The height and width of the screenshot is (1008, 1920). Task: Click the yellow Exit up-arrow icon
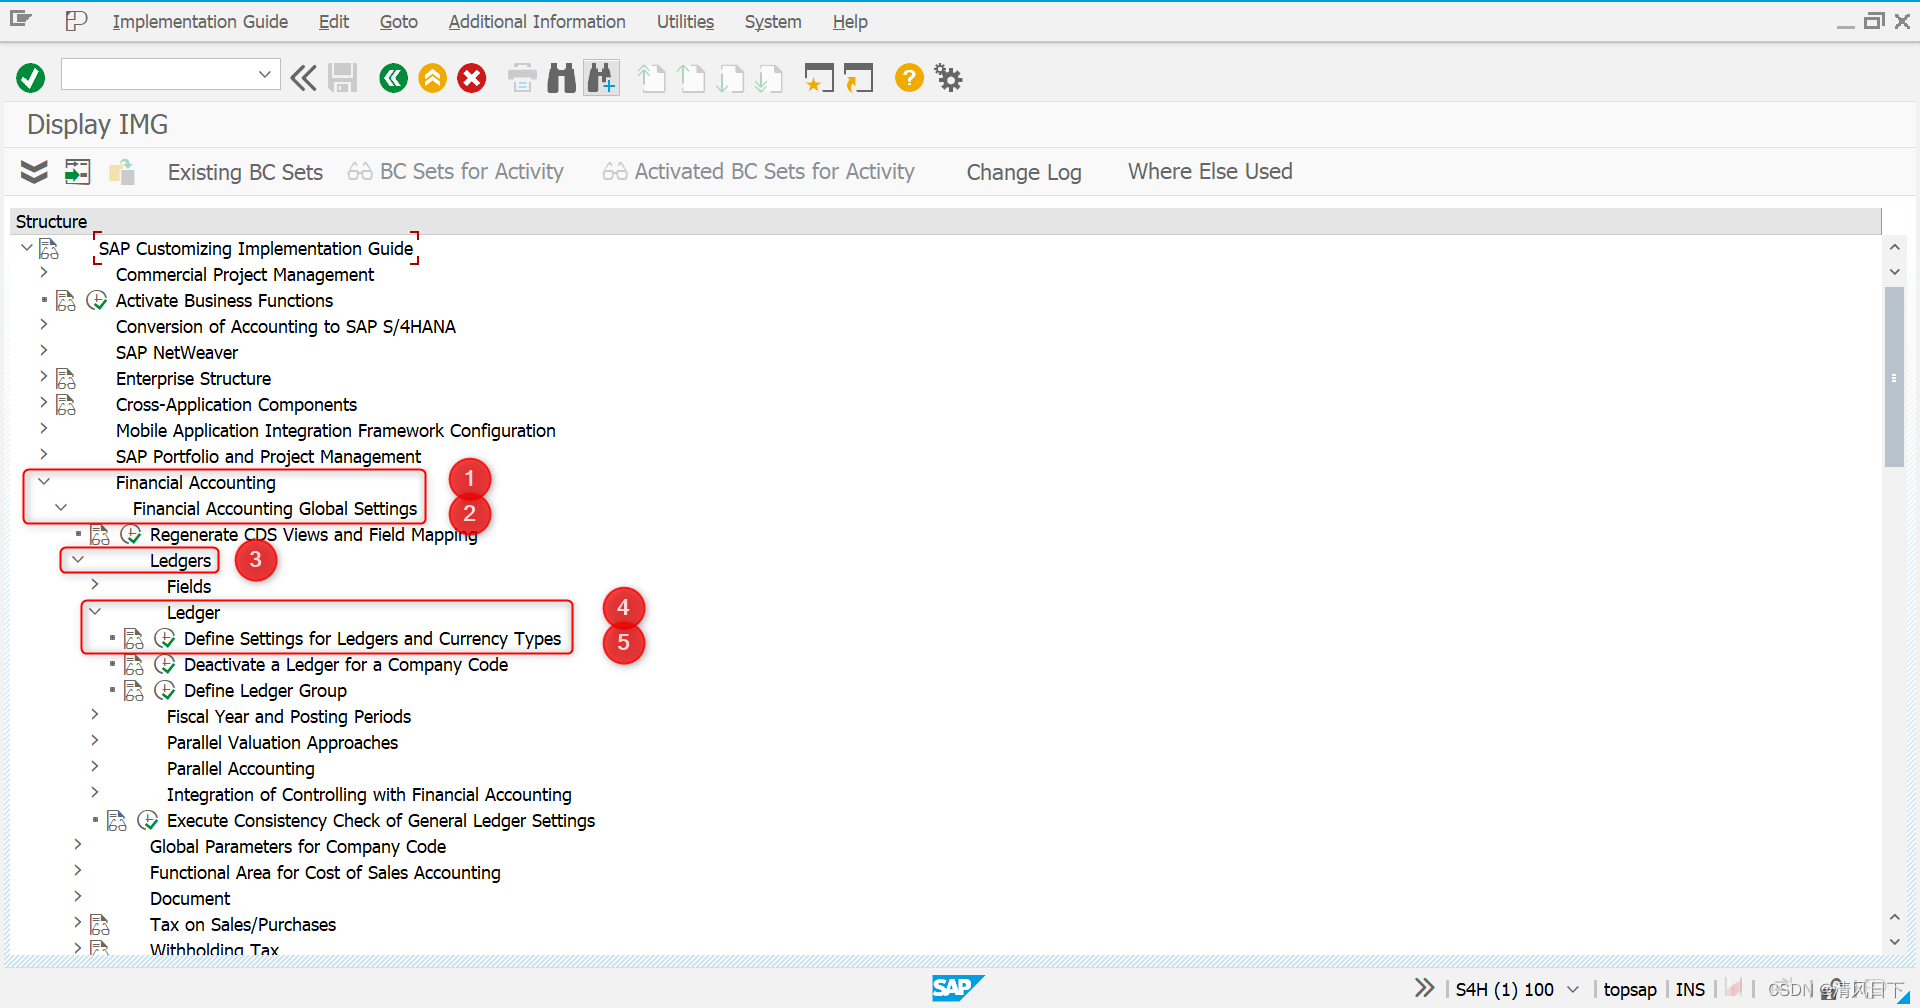433,78
